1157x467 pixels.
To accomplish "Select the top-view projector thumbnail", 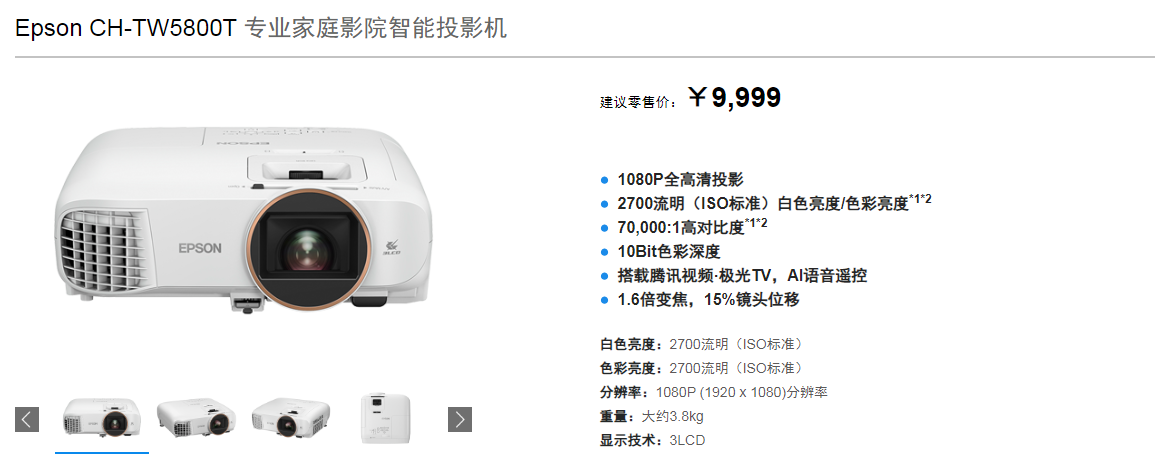I will (x=385, y=419).
